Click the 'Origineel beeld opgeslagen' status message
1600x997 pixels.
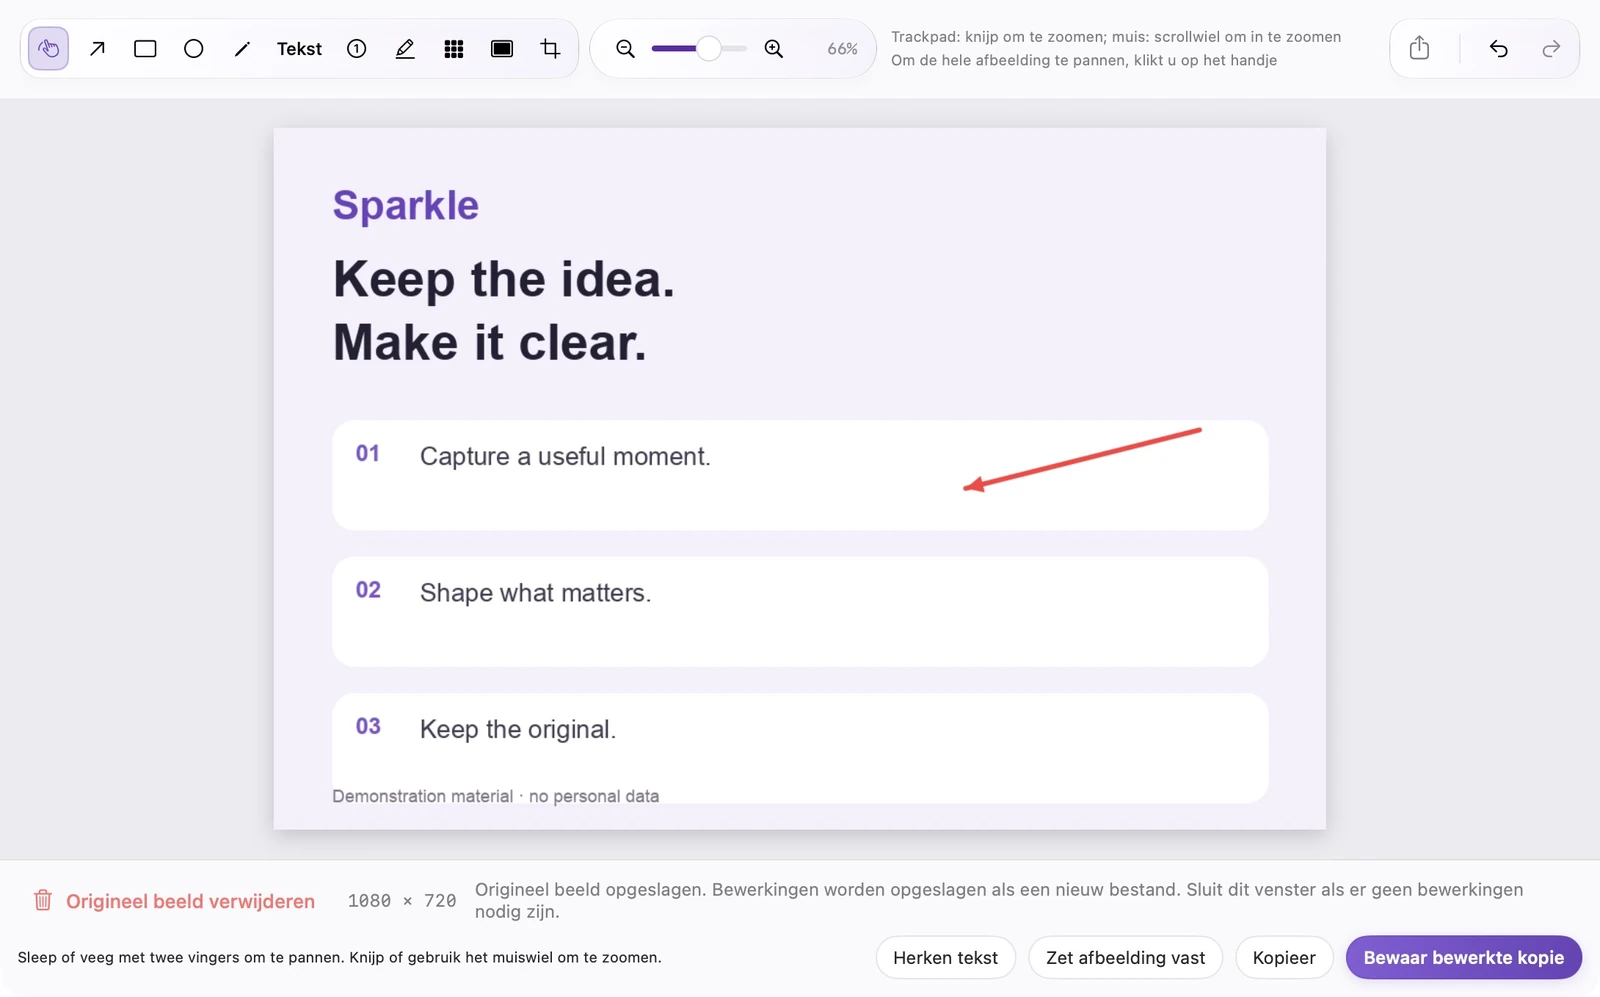[999, 900]
